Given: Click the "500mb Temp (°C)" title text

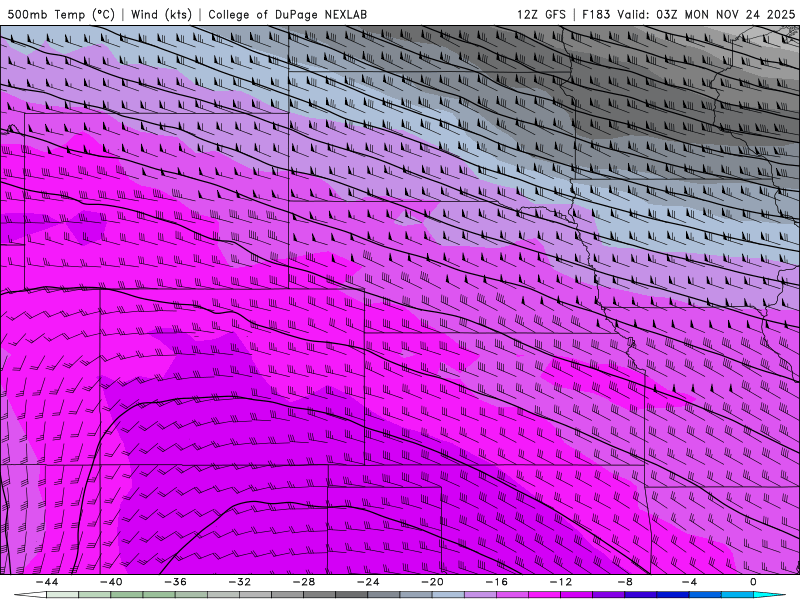Looking at the screenshot, I should (x=61, y=14).
